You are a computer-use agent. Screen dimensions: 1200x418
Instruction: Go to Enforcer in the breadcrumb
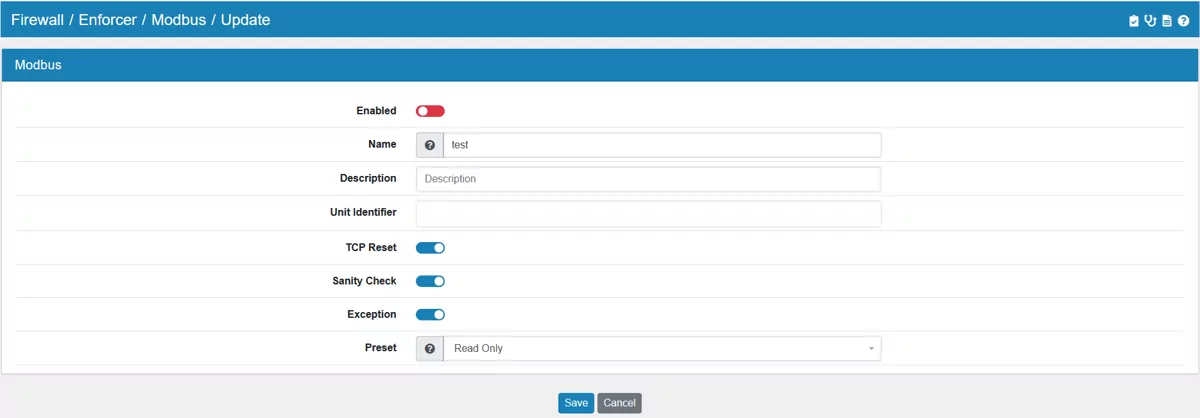[108, 20]
